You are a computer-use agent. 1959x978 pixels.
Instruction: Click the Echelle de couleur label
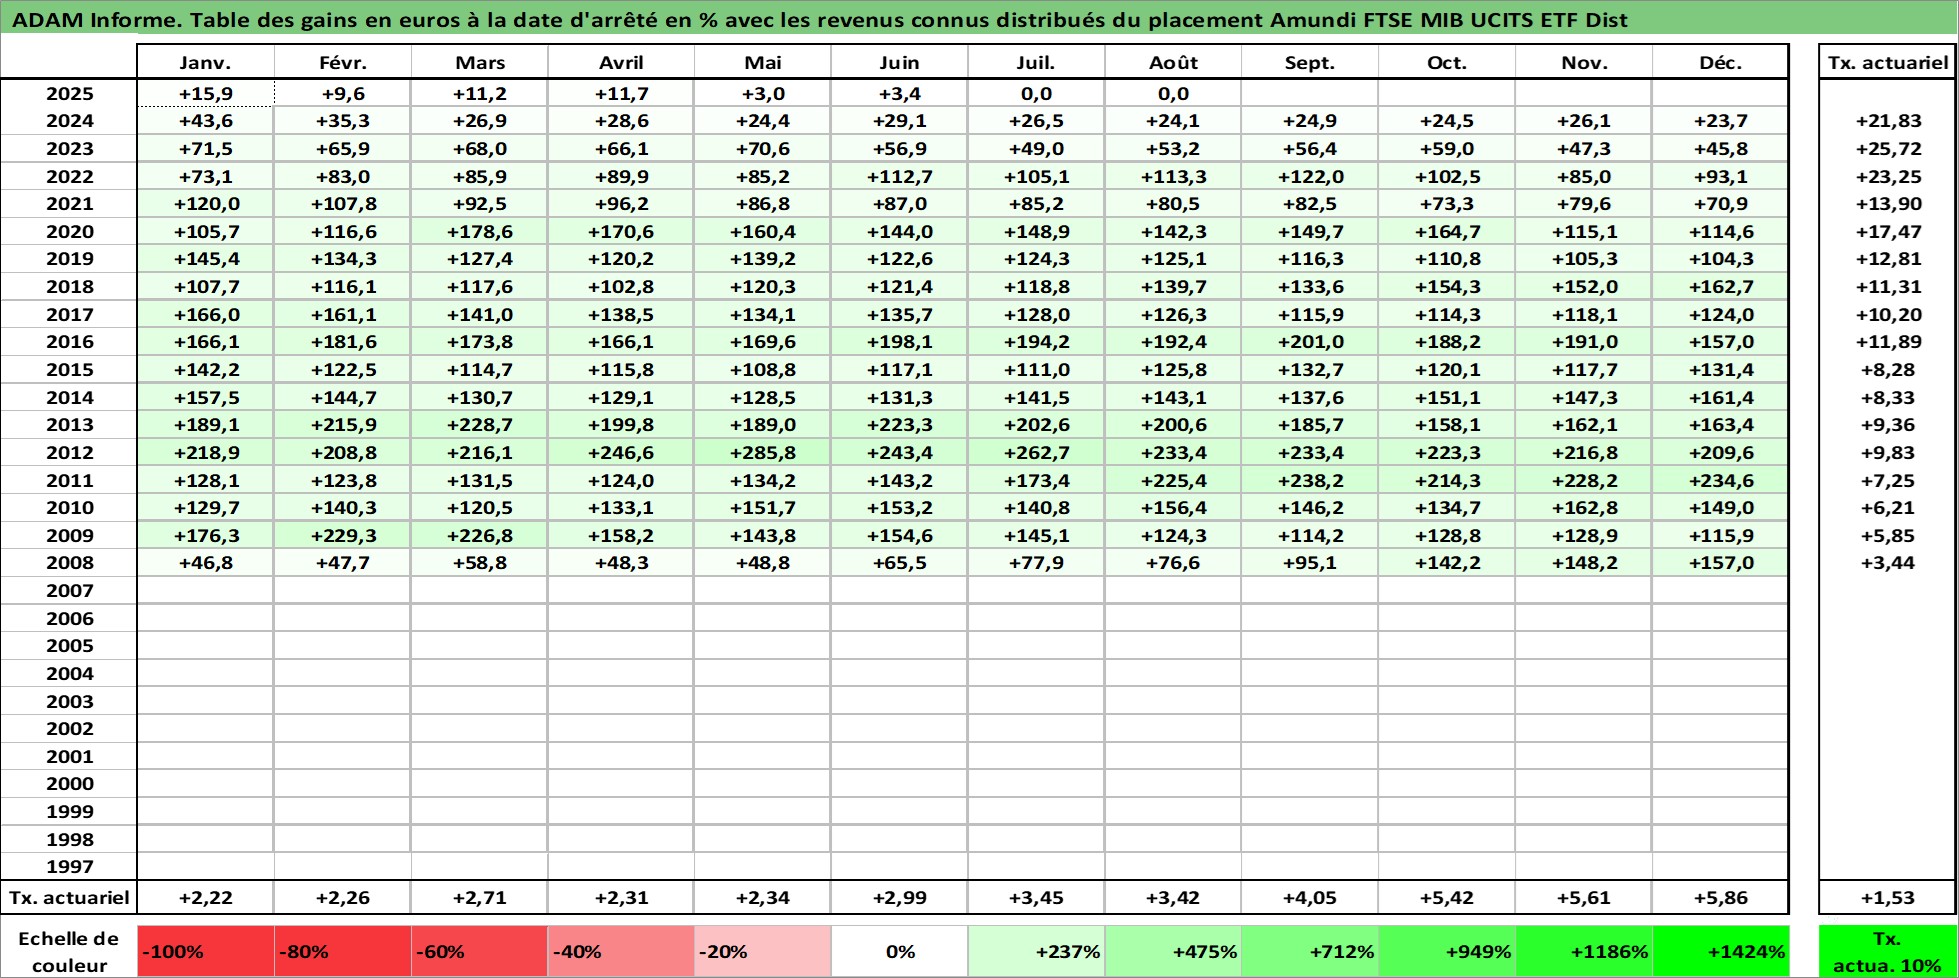69,951
